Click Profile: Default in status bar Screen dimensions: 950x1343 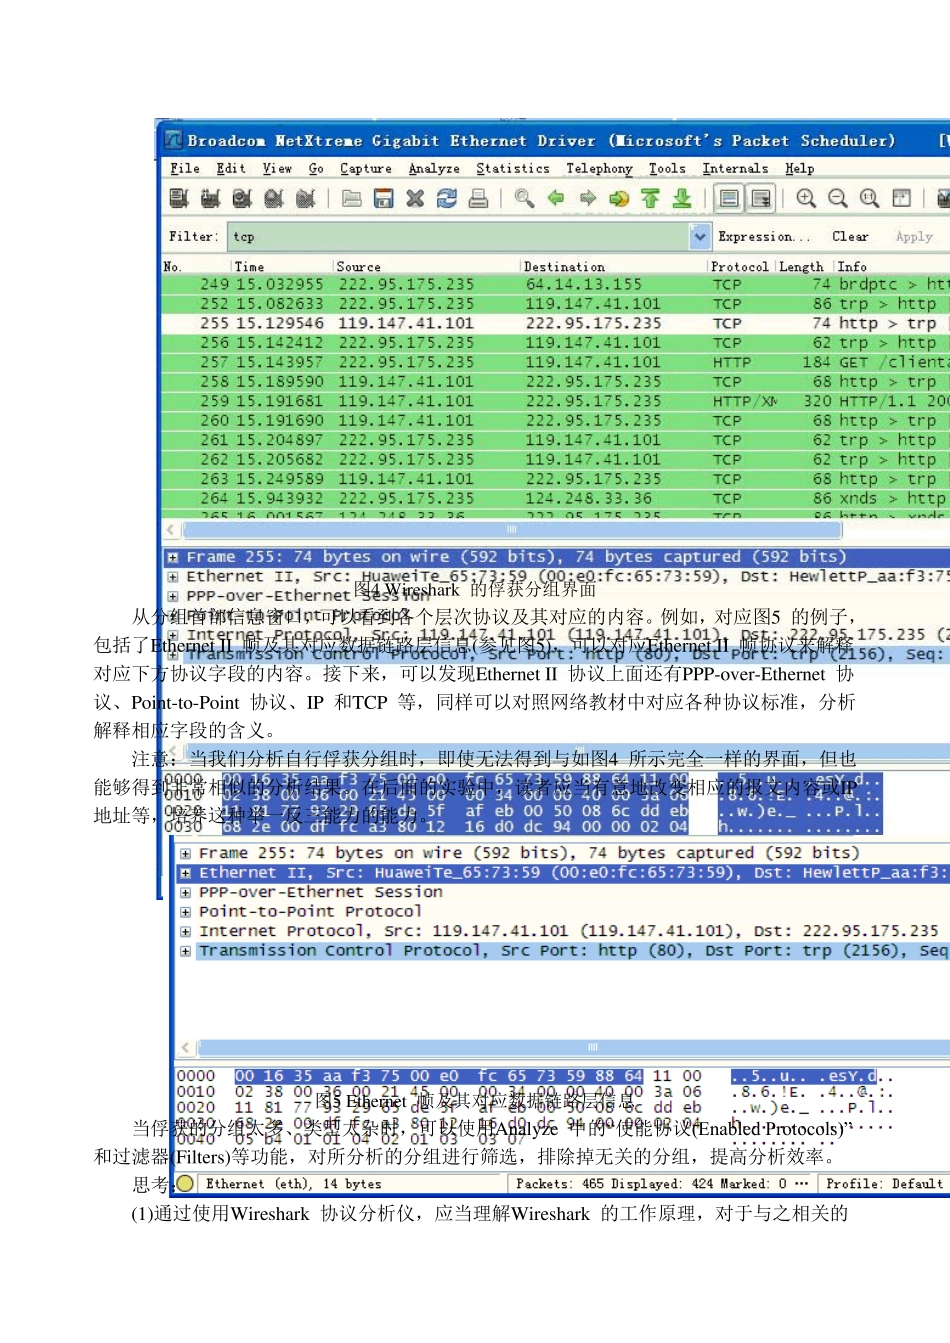tap(884, 1184)
